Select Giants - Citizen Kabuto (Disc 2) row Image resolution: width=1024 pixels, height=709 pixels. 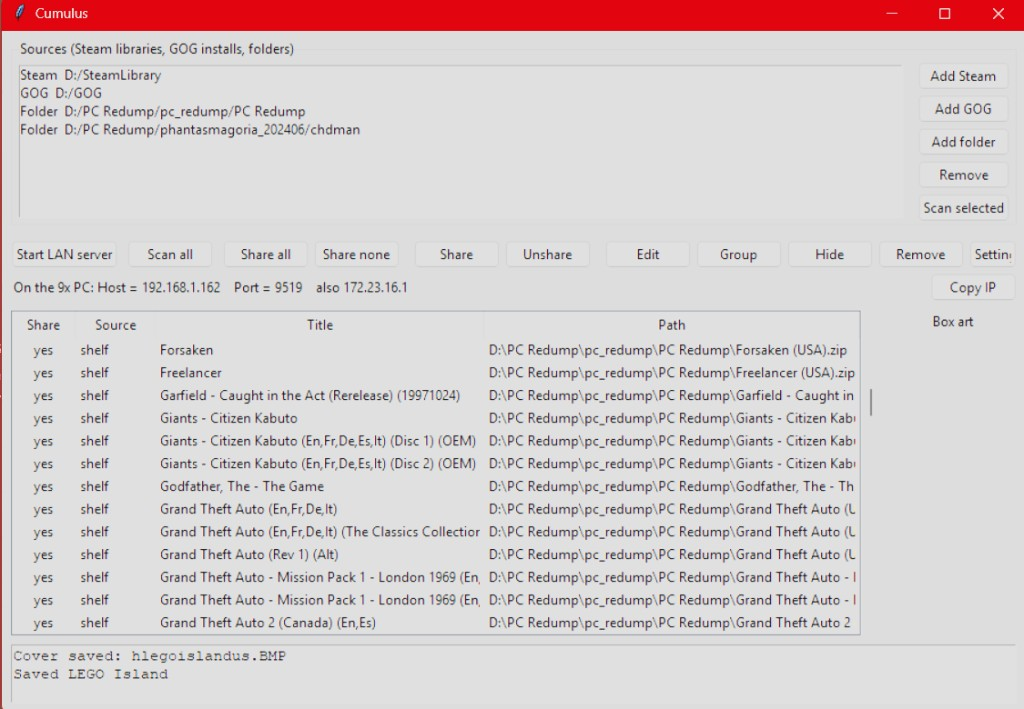(436, 464)
